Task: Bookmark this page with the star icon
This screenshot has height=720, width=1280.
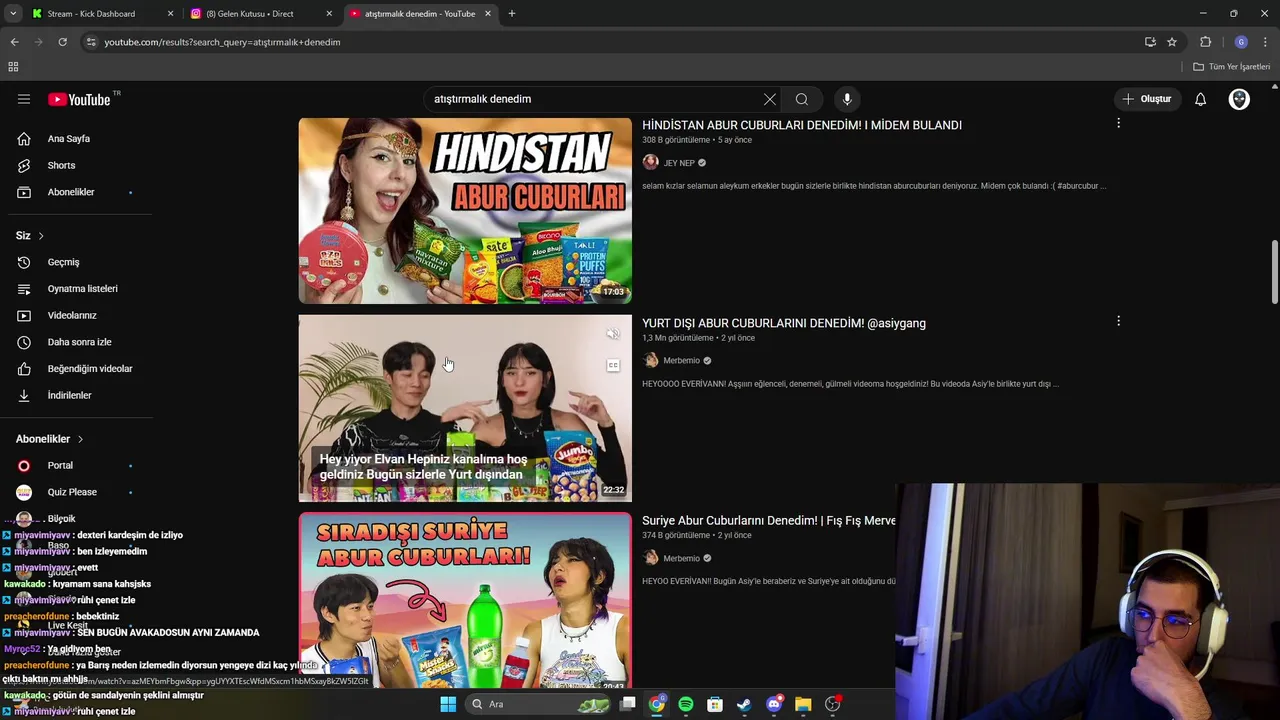Action: click(1172, 42)
